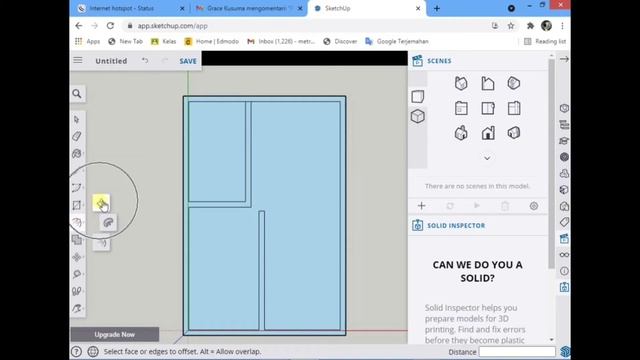This screenshot has width=640, height=360.
Task: Bookmark this page with star
Action: tap(511, 26)
